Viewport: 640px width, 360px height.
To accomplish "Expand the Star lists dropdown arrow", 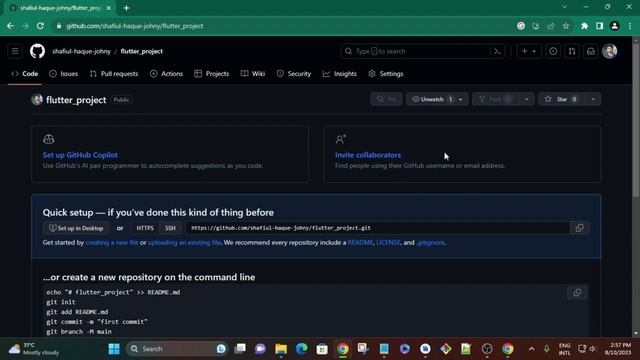I will [x=593, y=99].
